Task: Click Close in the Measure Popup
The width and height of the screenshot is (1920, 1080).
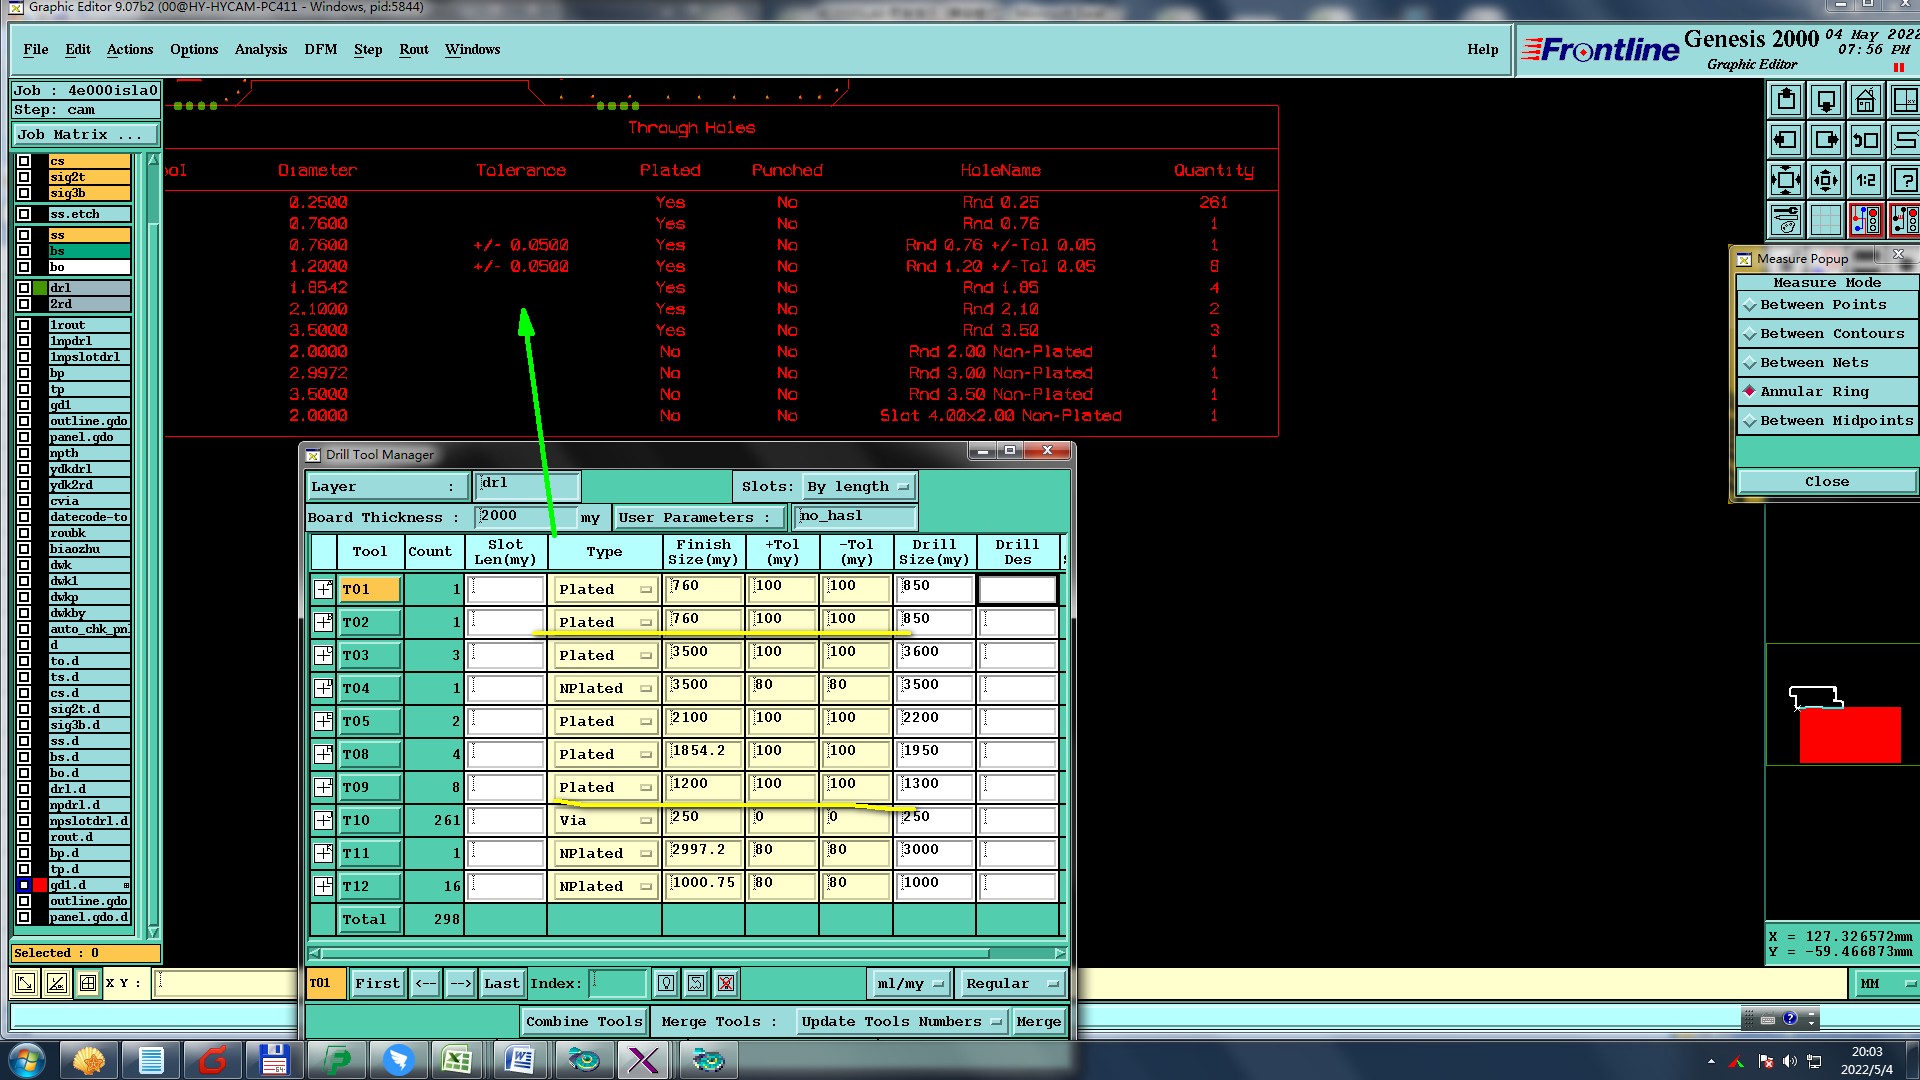Action: (1827, 482)
